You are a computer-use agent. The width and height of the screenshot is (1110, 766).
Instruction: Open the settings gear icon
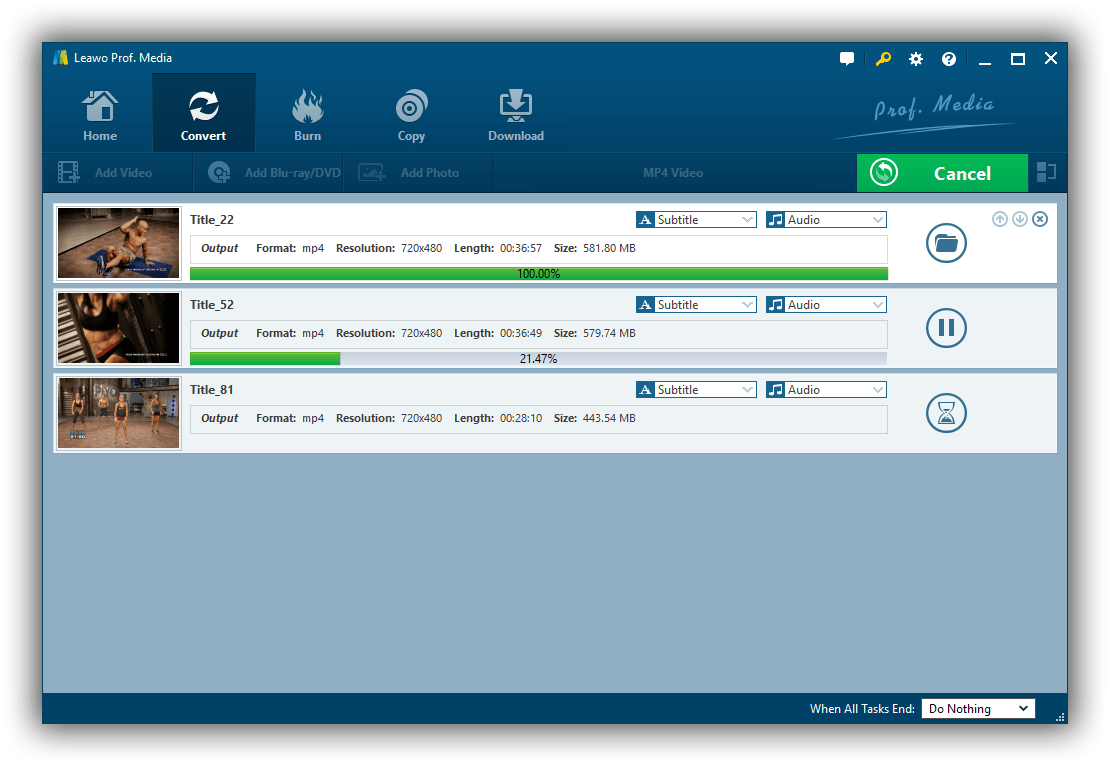point(915,58)
